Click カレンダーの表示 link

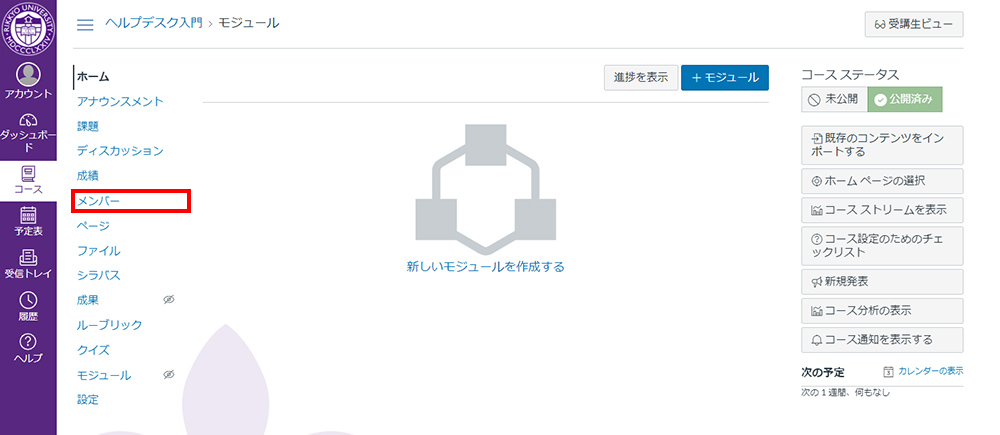pos(923,371)
